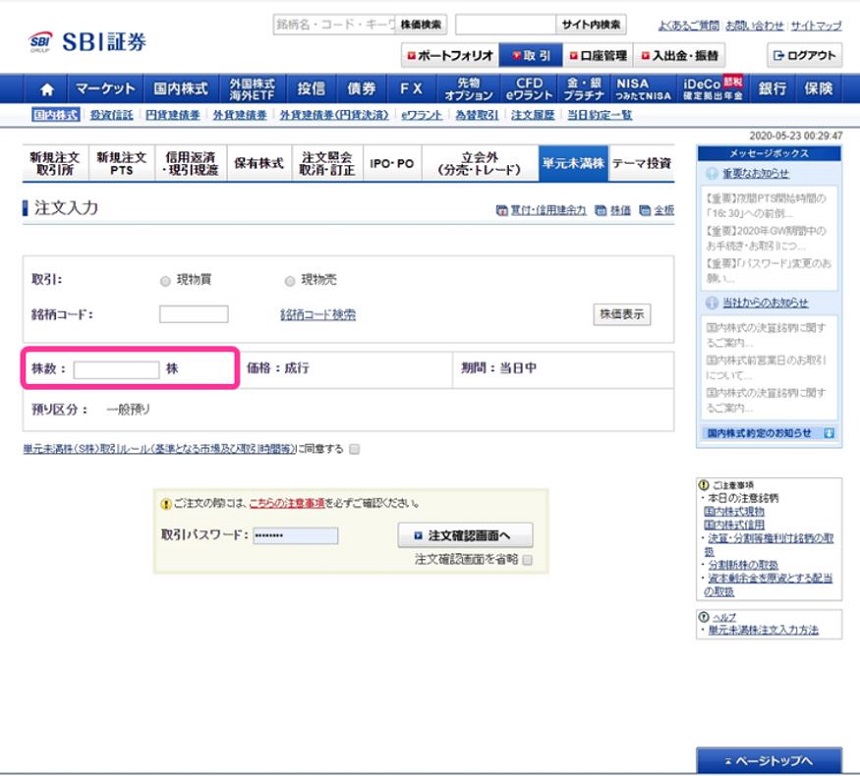Open 先物オプション menu
Screen dimensions: 860x776
(x=468, y=89)
